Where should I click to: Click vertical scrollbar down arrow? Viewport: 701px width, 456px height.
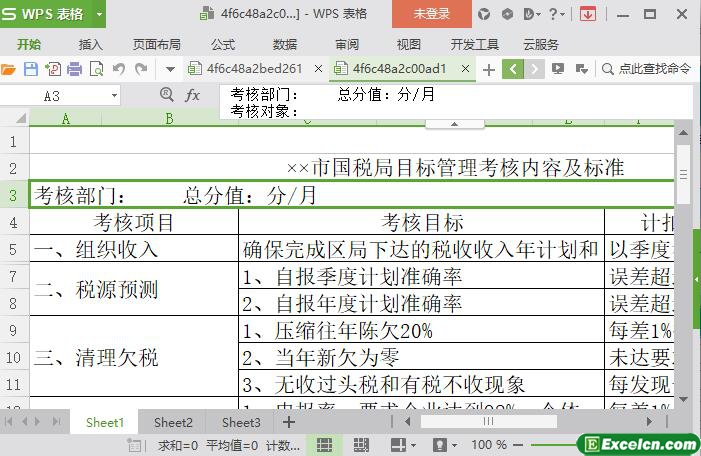click(x=683, y=399)
